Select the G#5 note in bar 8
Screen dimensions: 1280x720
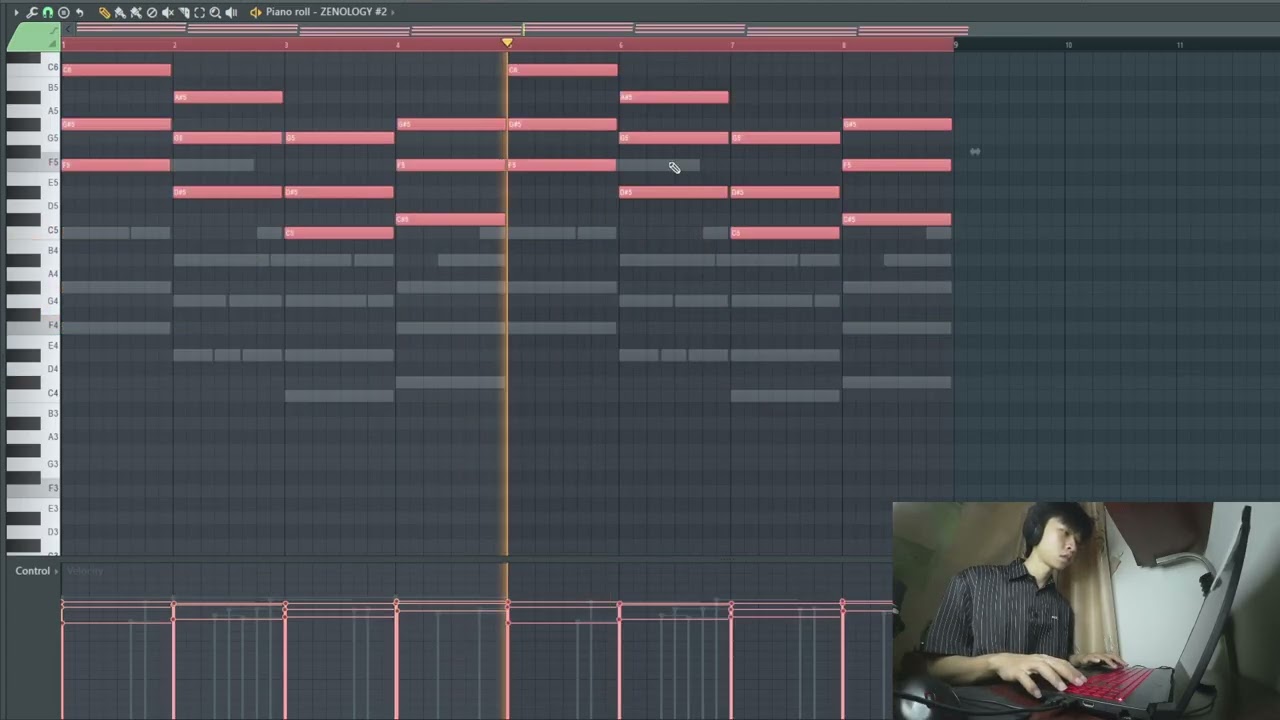point(898,124)
